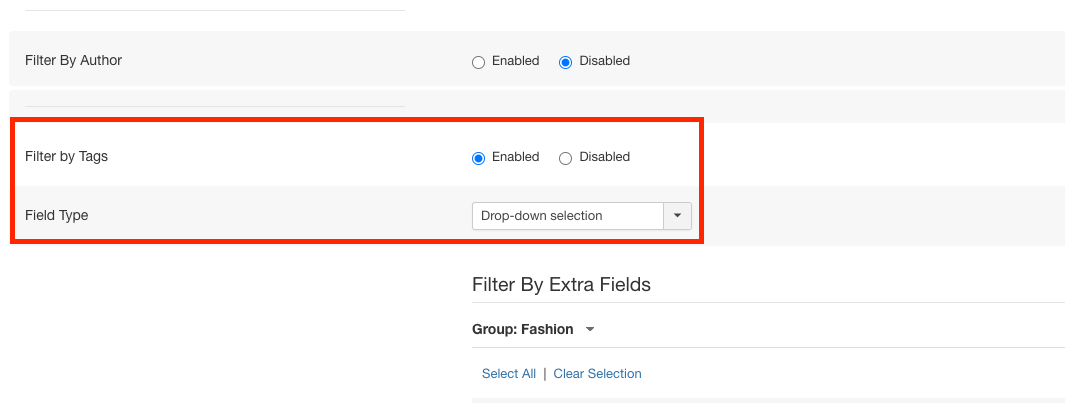Collapse the Group: Fashion caret arrow
1065x403 pixels.
click(590, 330)
